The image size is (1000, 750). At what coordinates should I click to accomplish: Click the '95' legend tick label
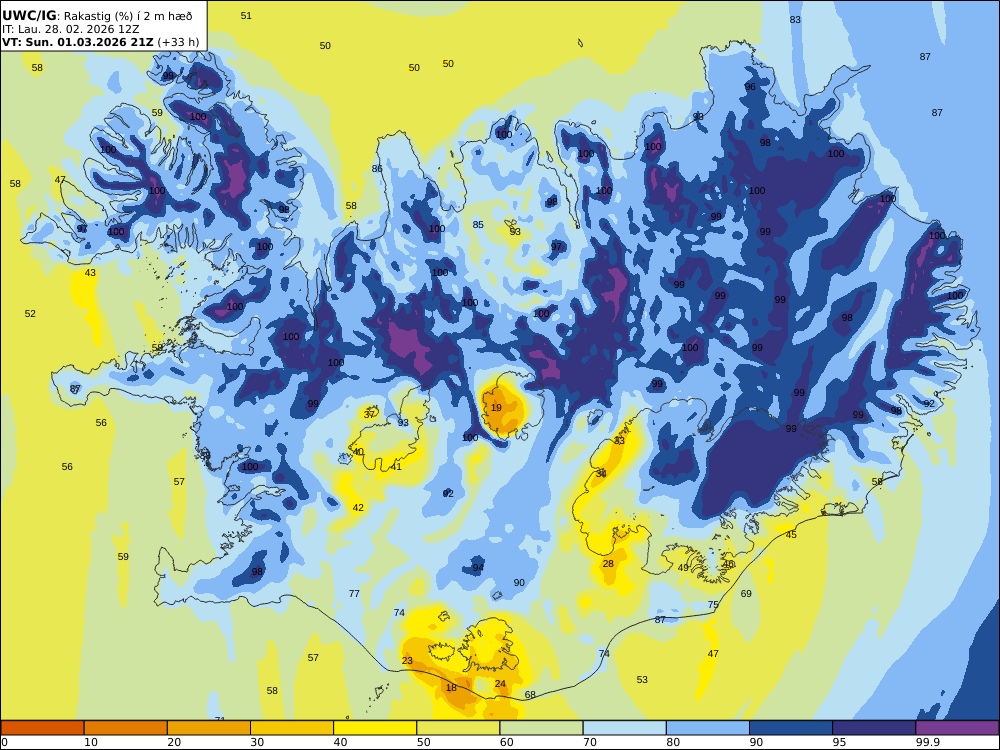(839, 742)
